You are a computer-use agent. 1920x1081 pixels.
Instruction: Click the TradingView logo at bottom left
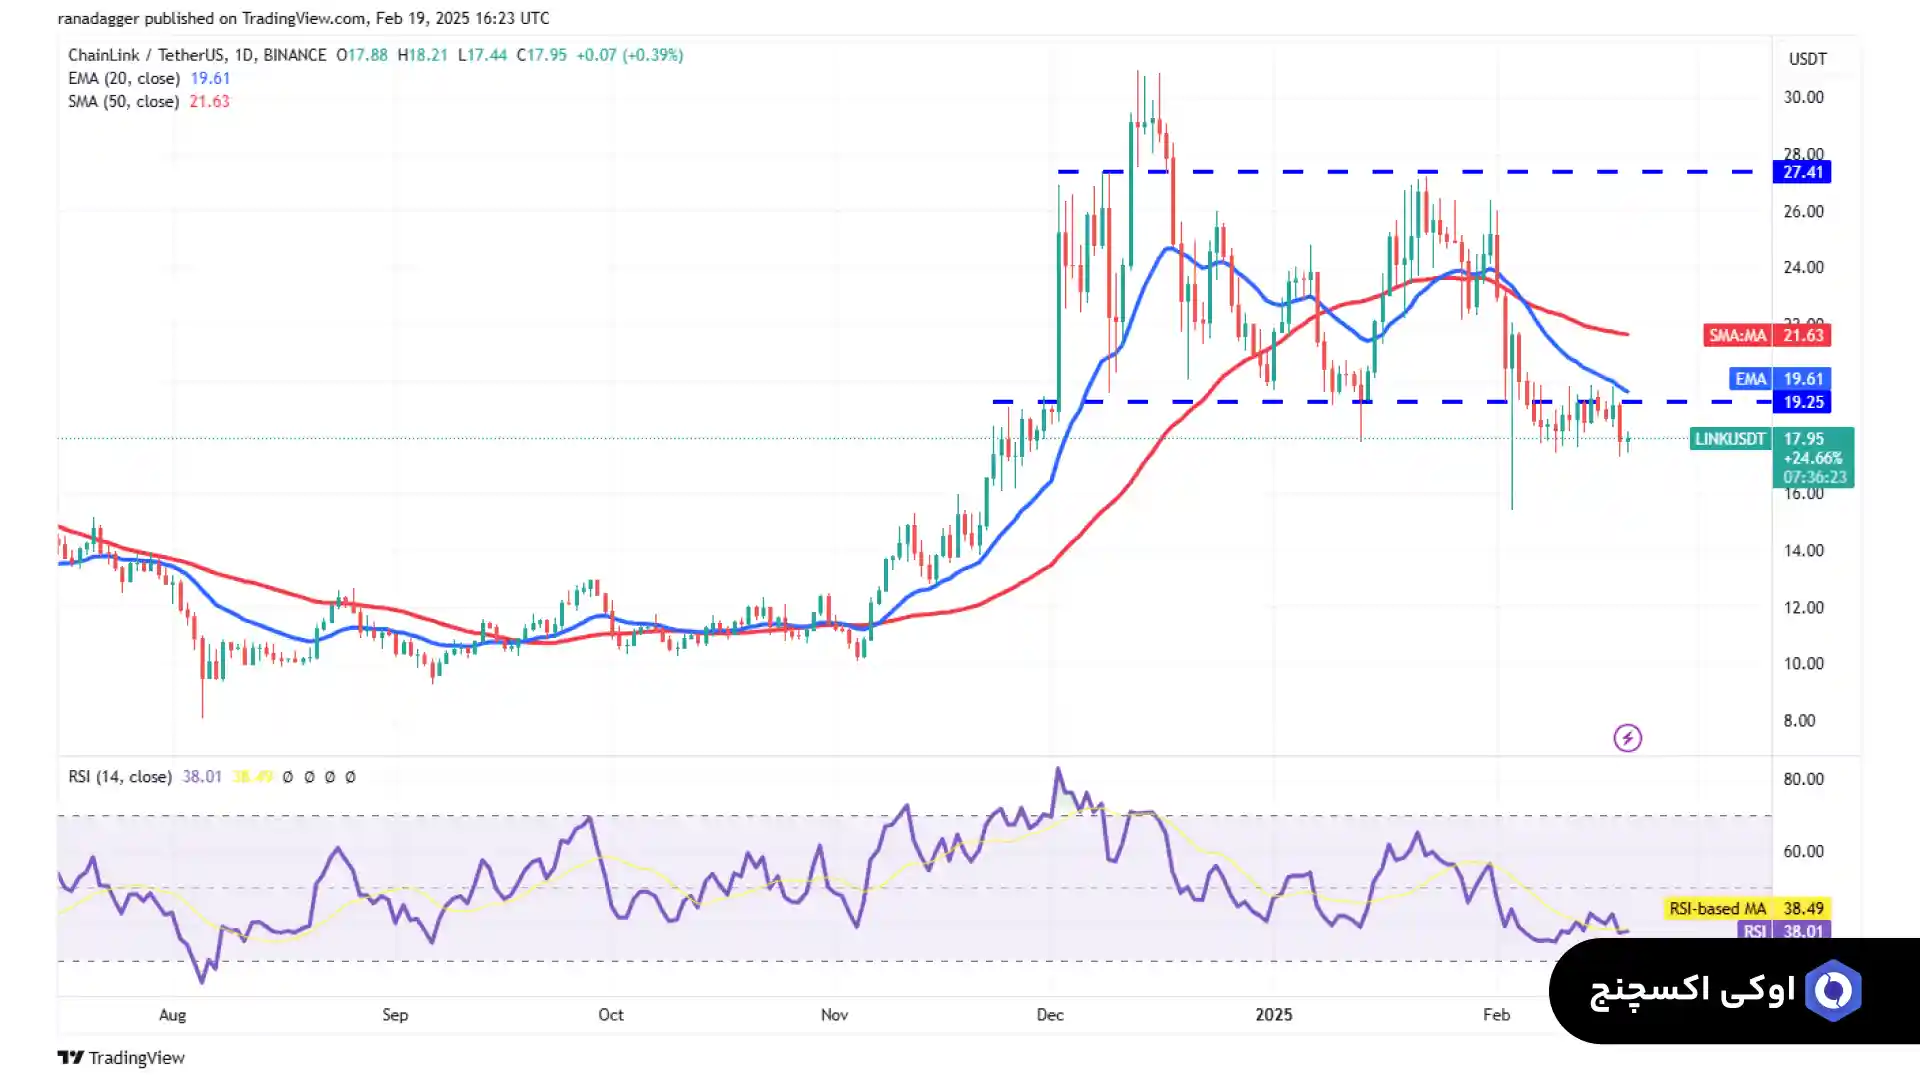click(x=121, y=1057)
